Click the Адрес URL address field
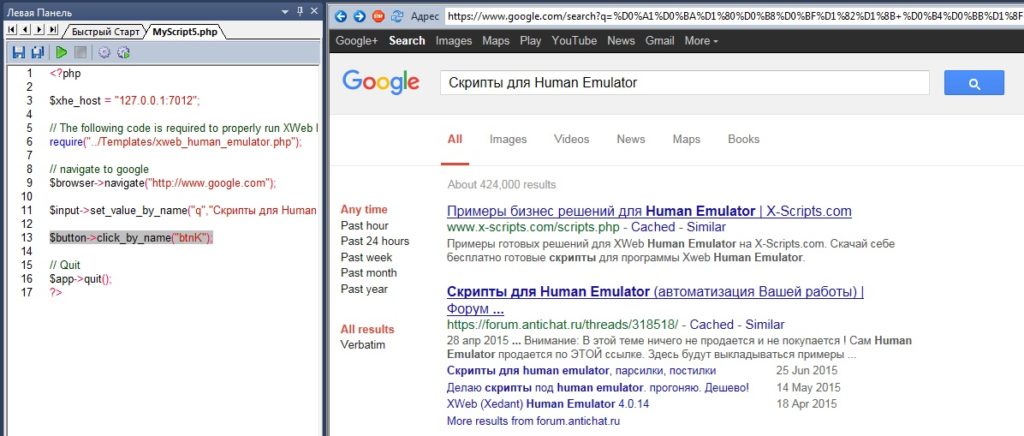This screenshot has height=436, width=1024. [733, 16]
